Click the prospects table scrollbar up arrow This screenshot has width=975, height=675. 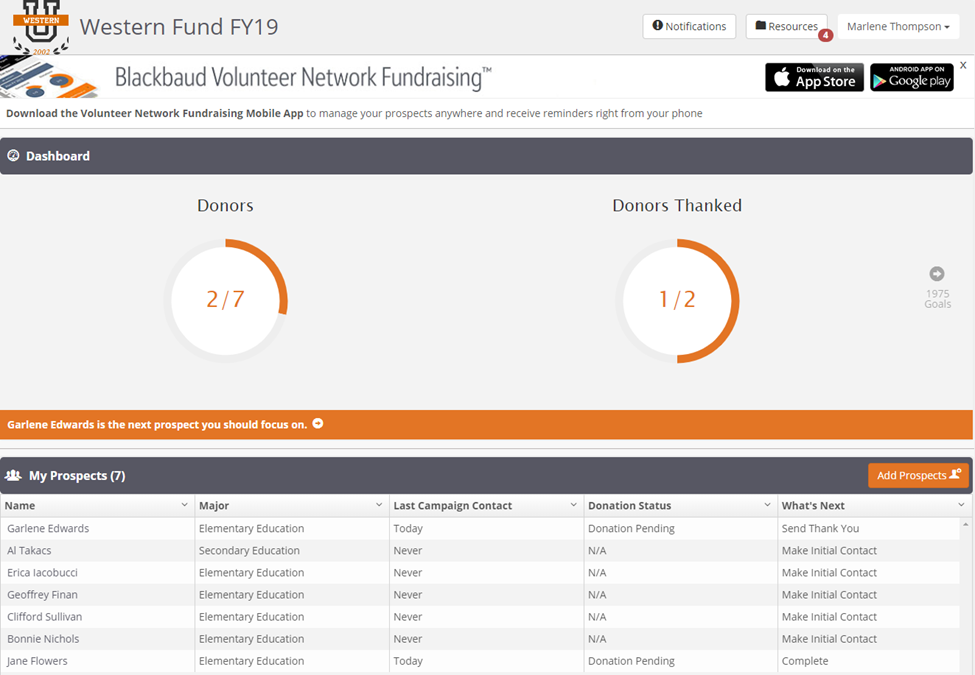[966, 525]
